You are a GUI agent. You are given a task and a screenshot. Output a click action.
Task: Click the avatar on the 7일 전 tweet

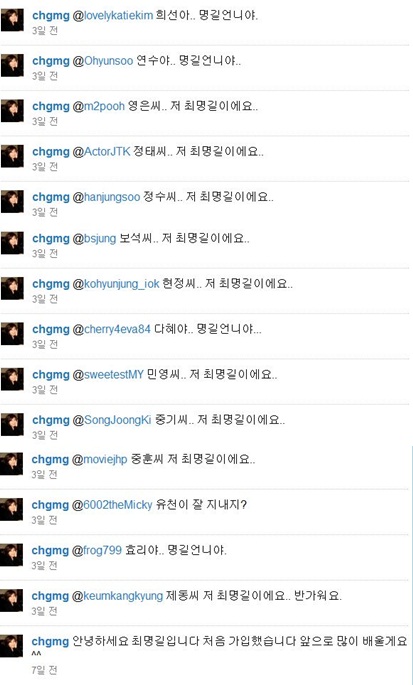coord(11,646)
